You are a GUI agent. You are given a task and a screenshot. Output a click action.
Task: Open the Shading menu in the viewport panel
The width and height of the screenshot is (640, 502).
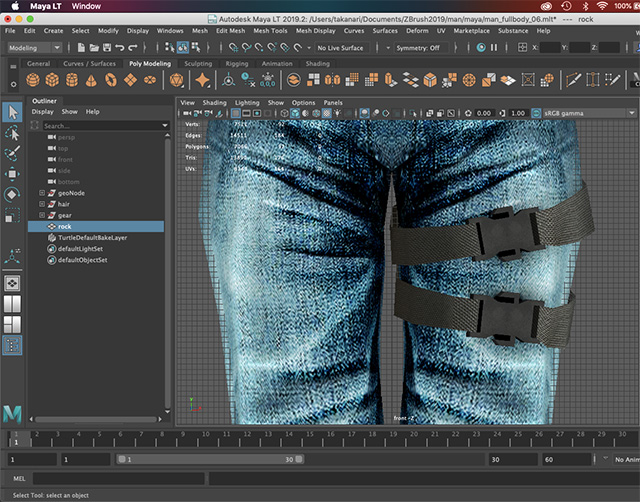pyautogui.click(x=215, y=102)
